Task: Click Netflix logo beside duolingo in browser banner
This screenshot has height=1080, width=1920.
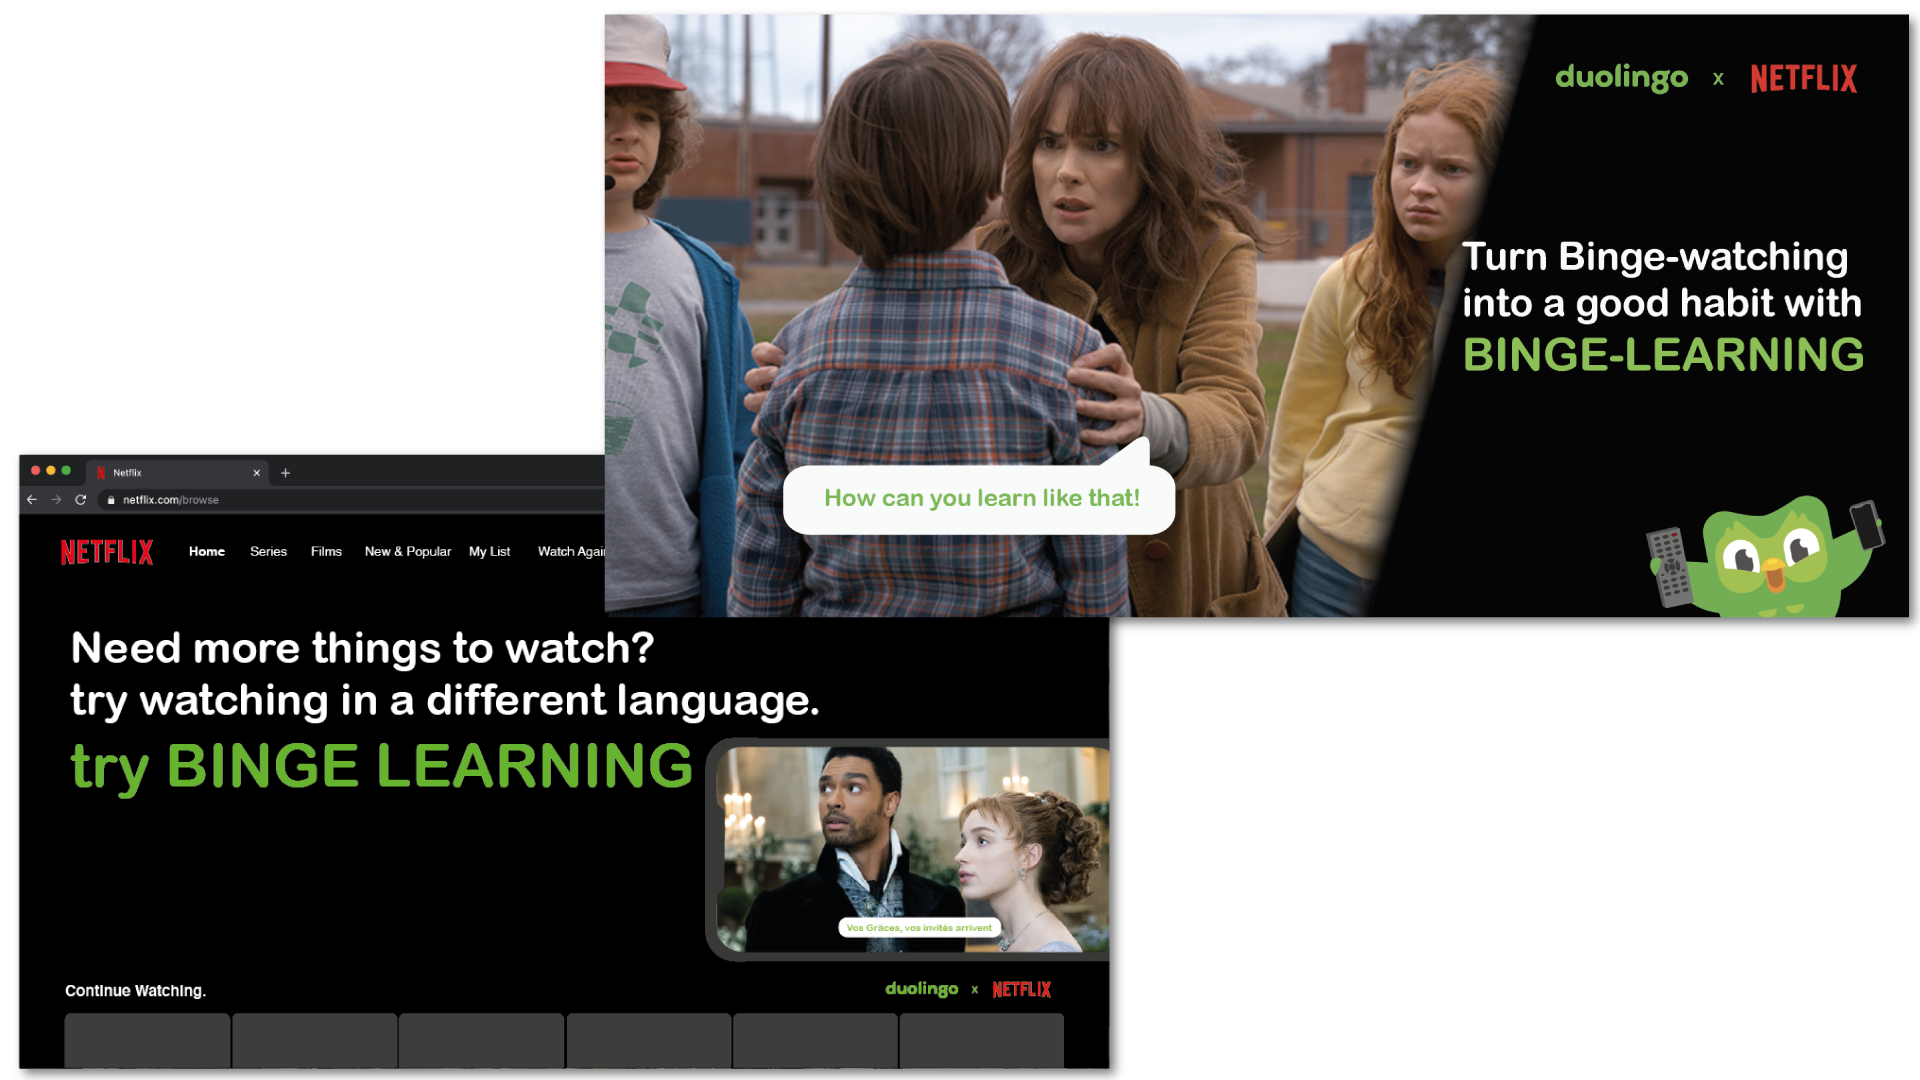Action: pyautogui.click(x=1021, y=990)
